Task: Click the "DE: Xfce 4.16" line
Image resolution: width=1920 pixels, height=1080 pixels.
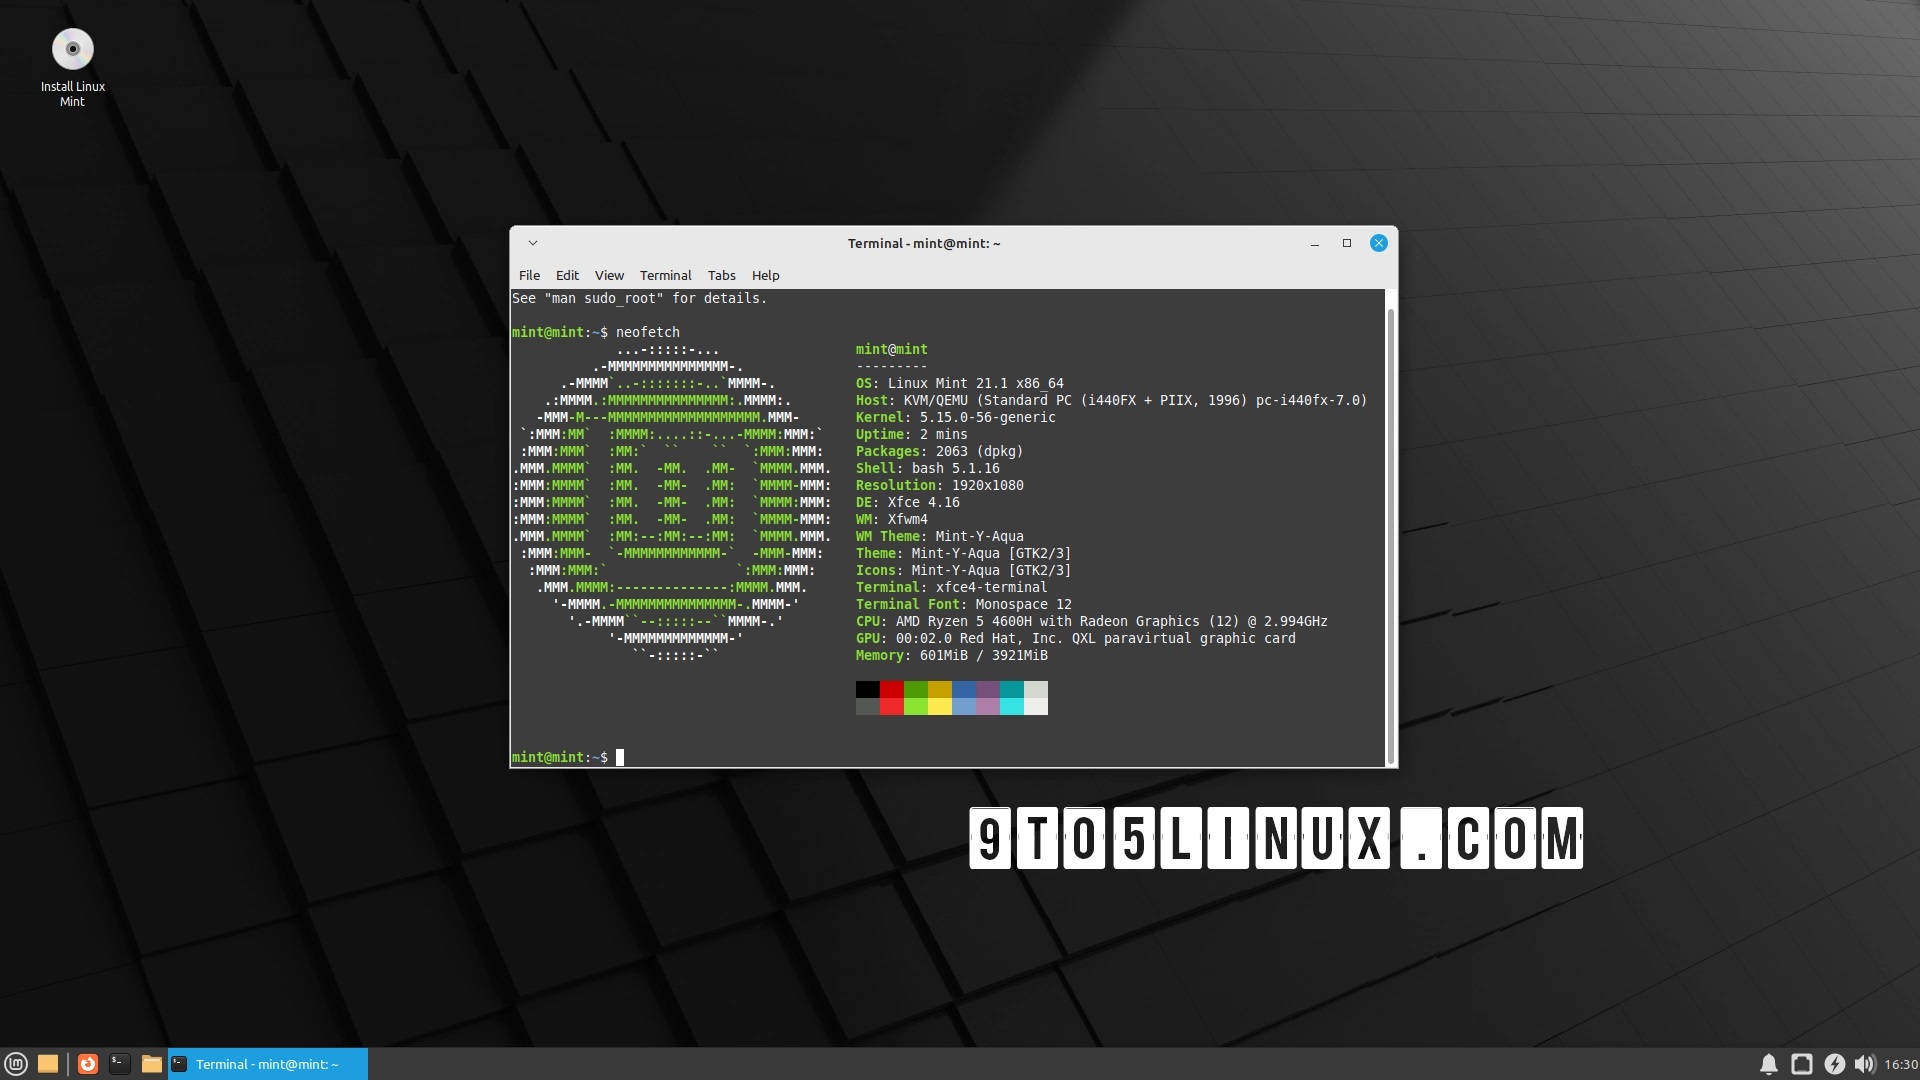Action: pyautogui.click(x=908, y=502)
